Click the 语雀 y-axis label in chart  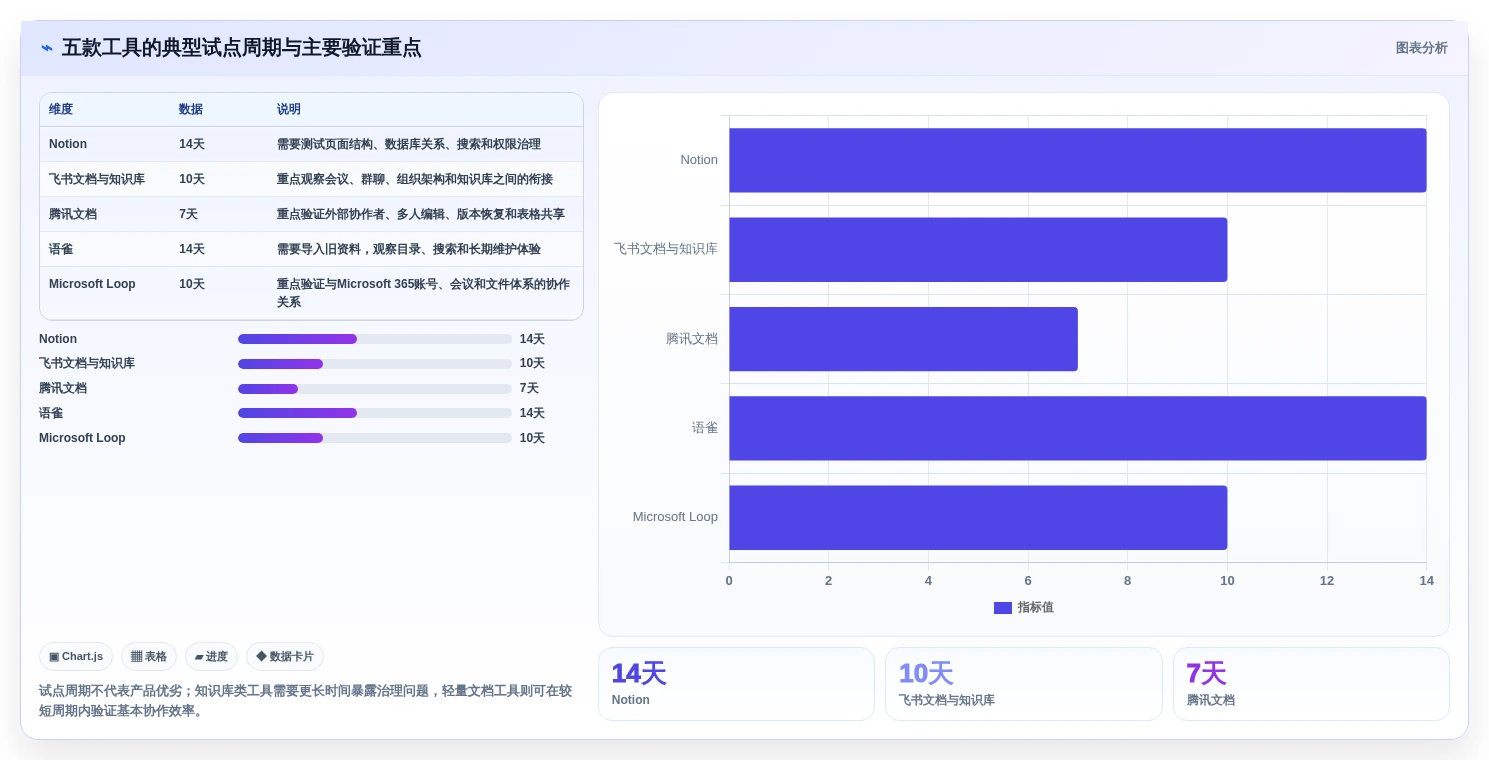[x=705, y=428]
